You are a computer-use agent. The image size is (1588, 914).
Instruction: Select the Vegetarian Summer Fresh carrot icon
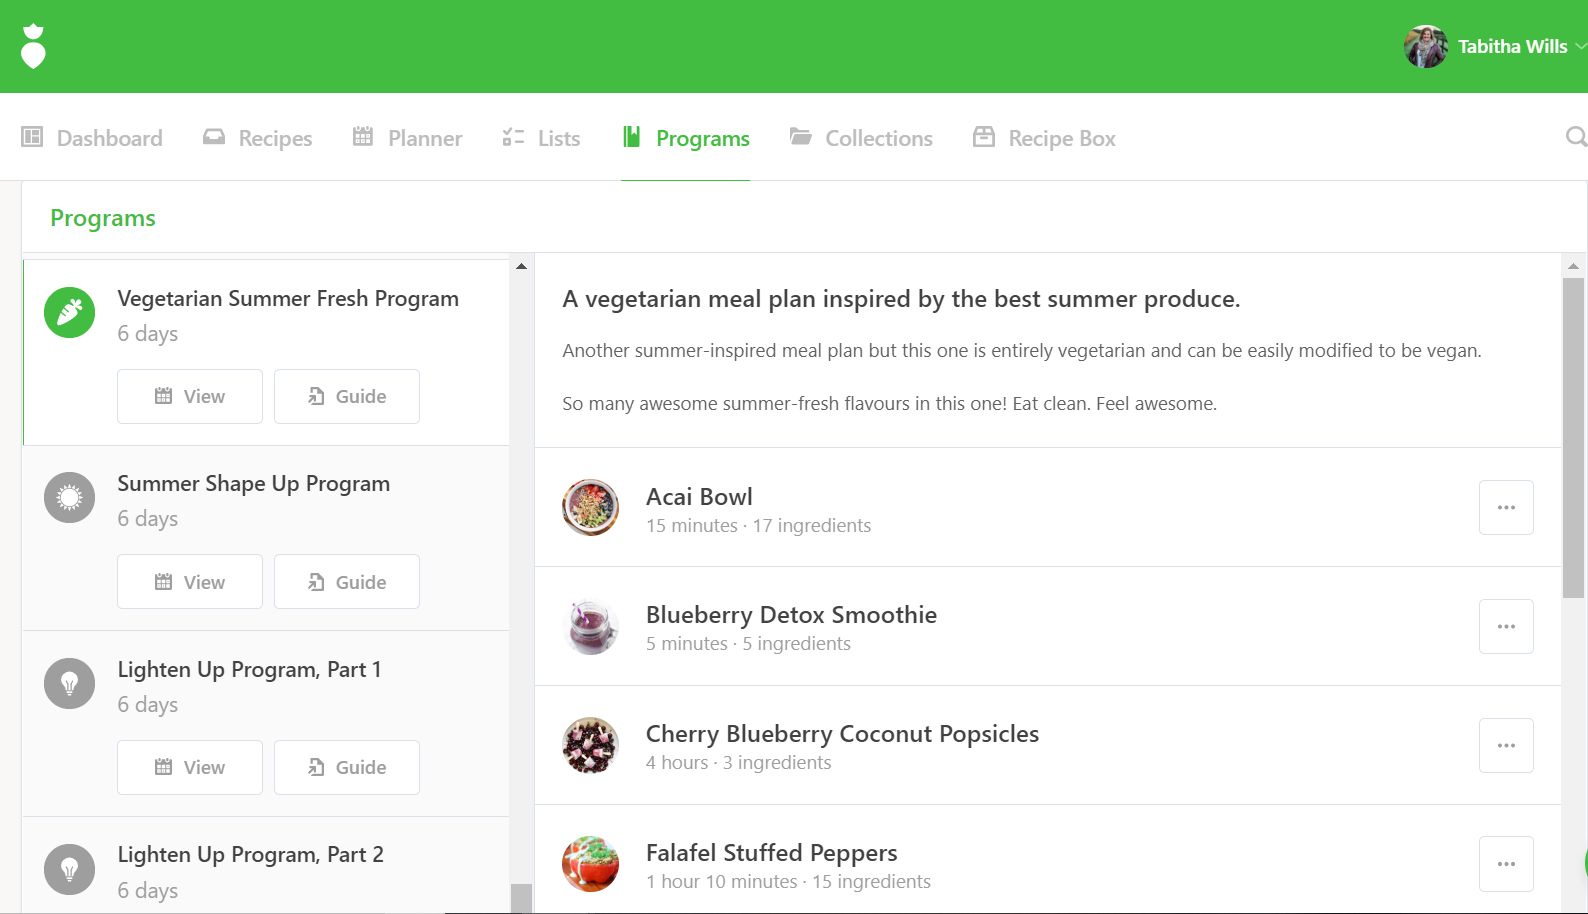click(x=69, y=313)
